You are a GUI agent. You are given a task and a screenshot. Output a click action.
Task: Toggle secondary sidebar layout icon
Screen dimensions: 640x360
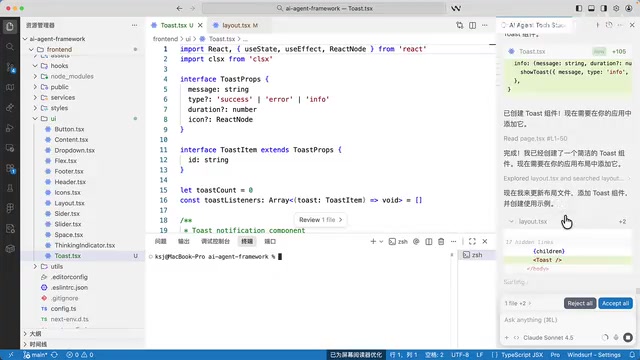pyautogui.click(x=604, y=8)
